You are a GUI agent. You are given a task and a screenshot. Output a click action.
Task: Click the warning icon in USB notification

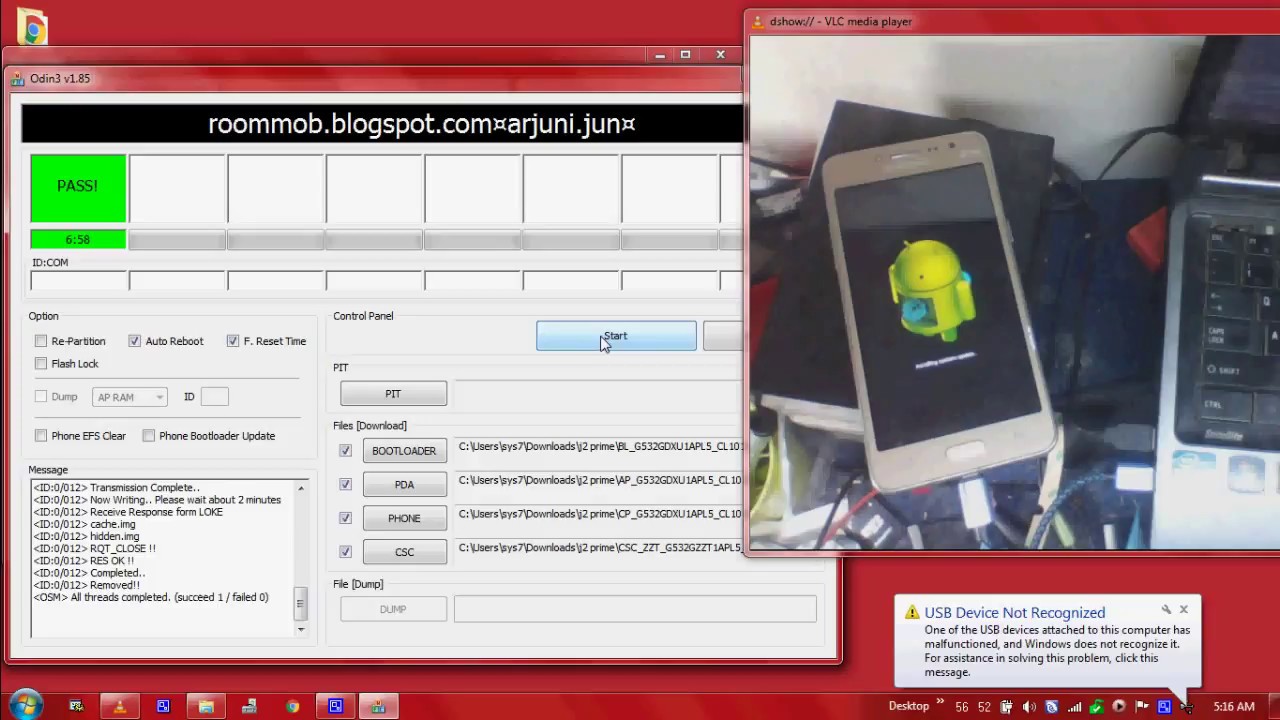911,613
